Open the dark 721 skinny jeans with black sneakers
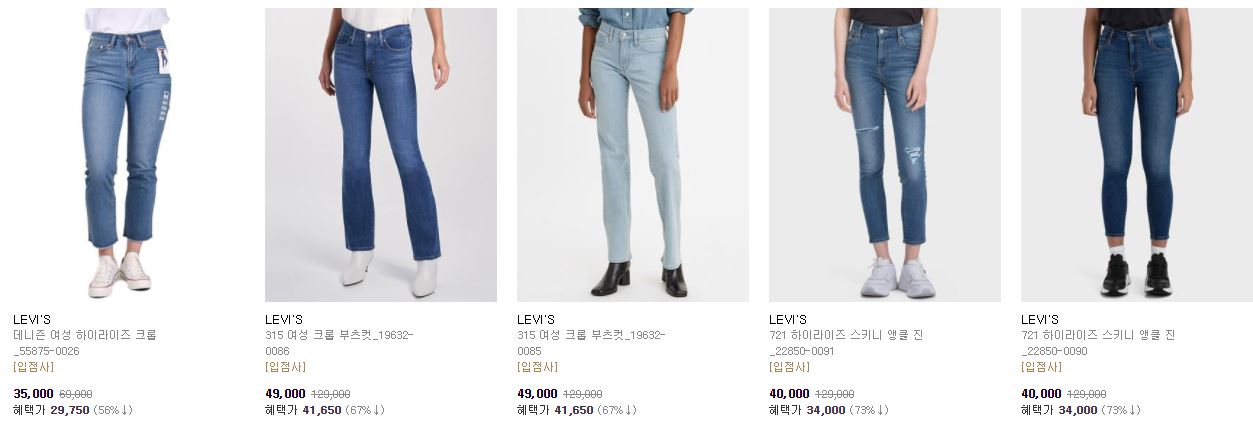 [1136, 155]
